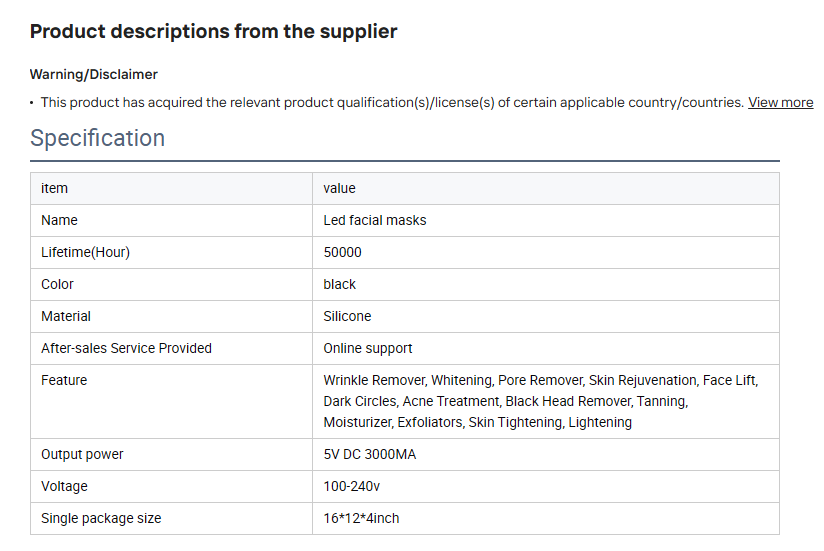Click the Material row label
Image resolution: width=824 pixels, height=551 pixels.
click(x=66, y=316)
